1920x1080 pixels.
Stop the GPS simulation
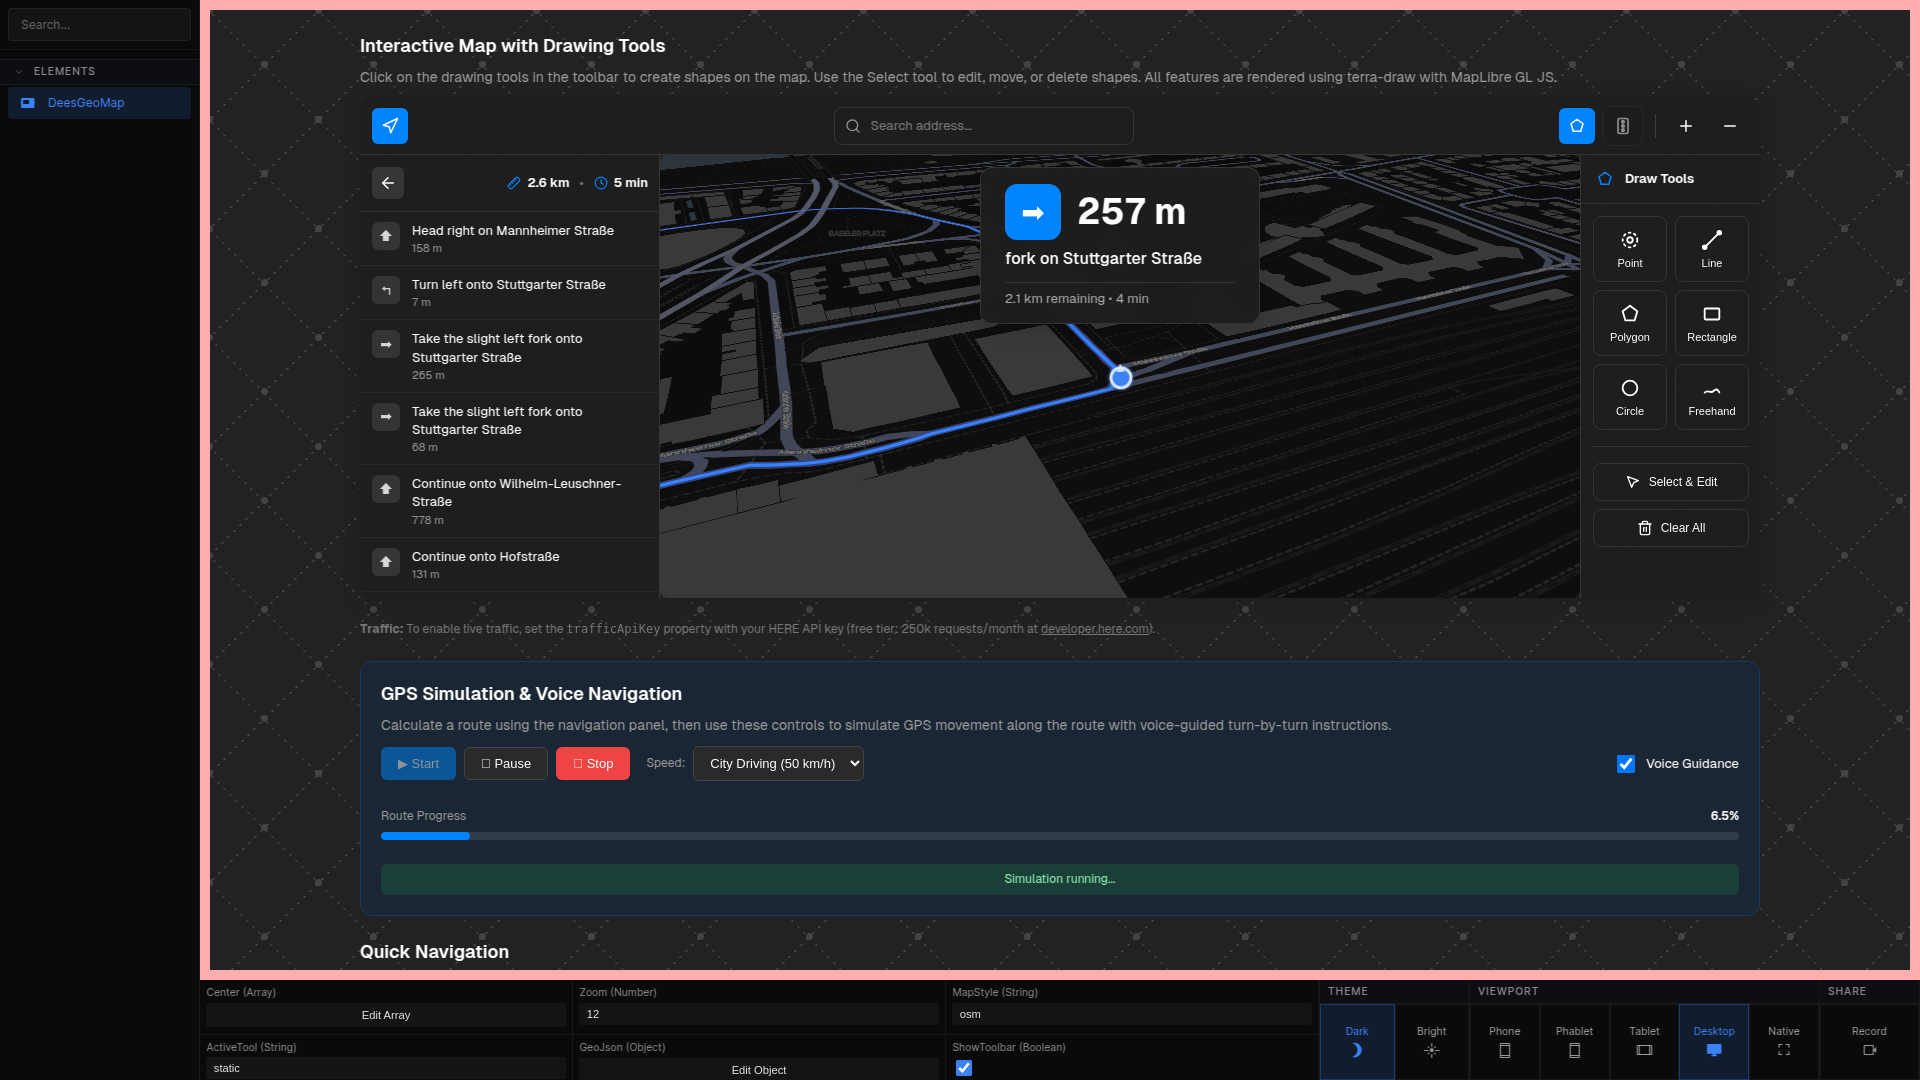[592, 764]
